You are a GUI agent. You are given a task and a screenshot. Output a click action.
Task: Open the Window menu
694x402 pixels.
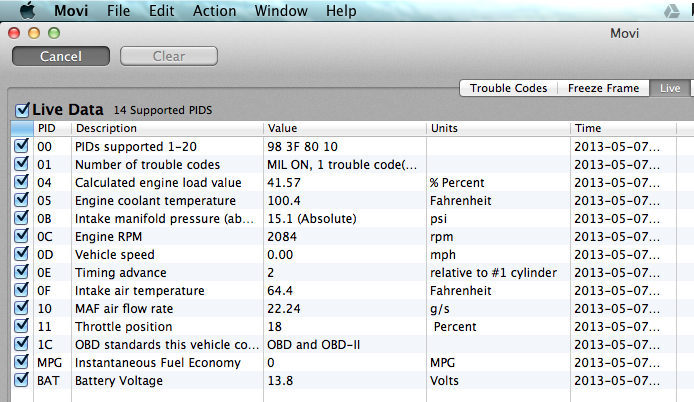281,11
